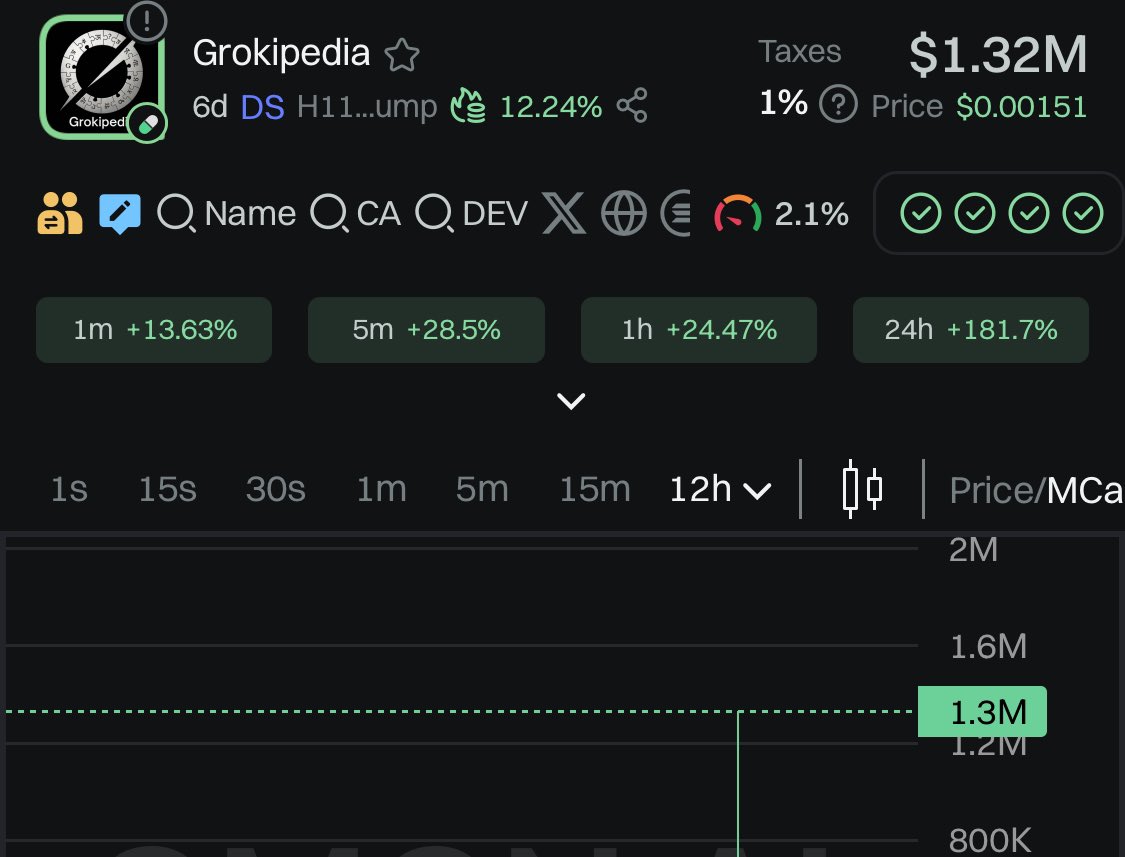Click the warning exclamation badge on logo

click(x=147, y=21)
